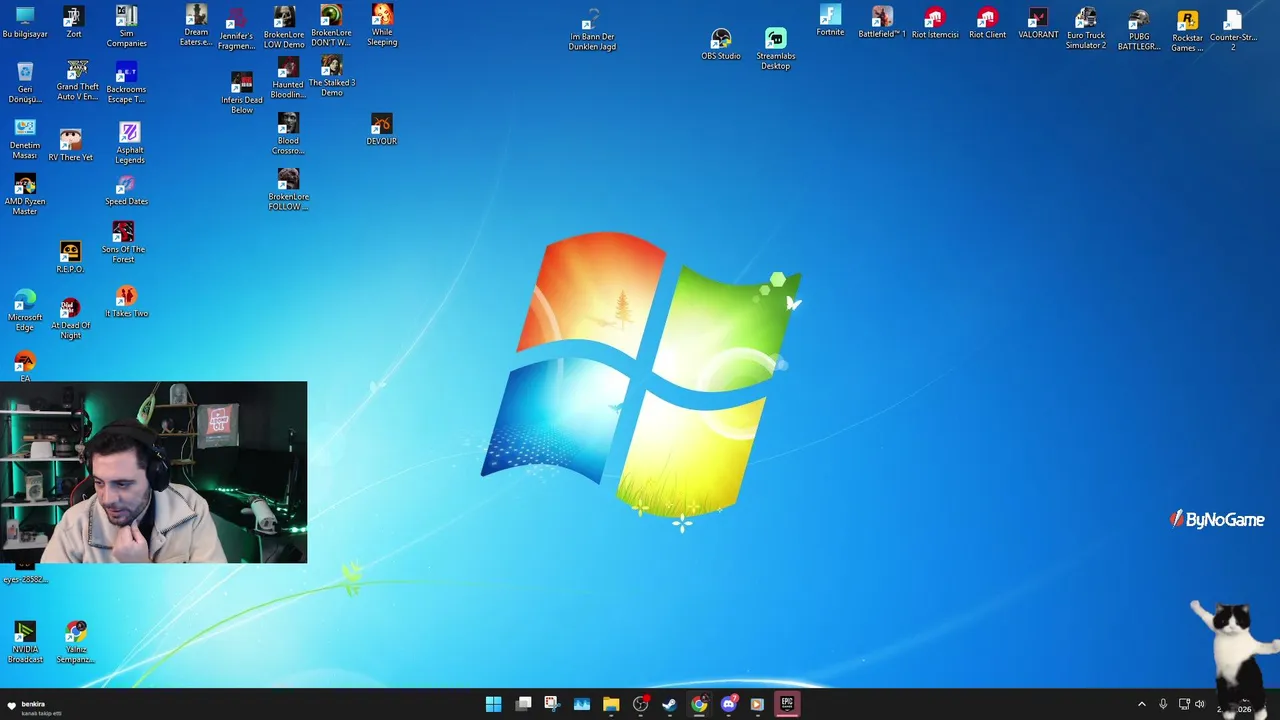Select the Blood Crossro... game shortcut

tap(288, 134)
